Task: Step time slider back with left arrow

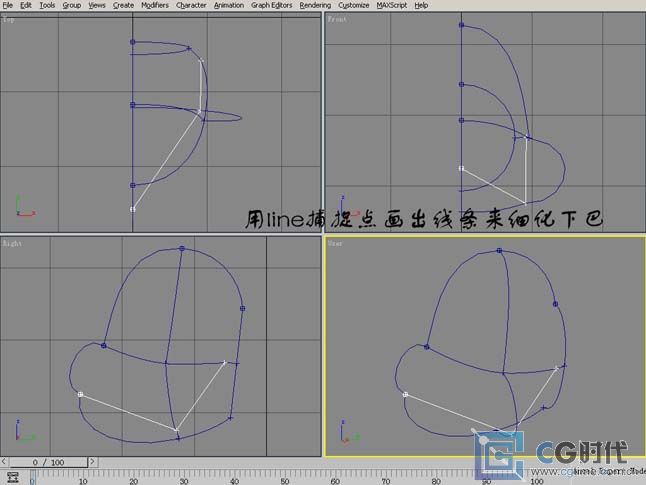Action: click(4, 462)
